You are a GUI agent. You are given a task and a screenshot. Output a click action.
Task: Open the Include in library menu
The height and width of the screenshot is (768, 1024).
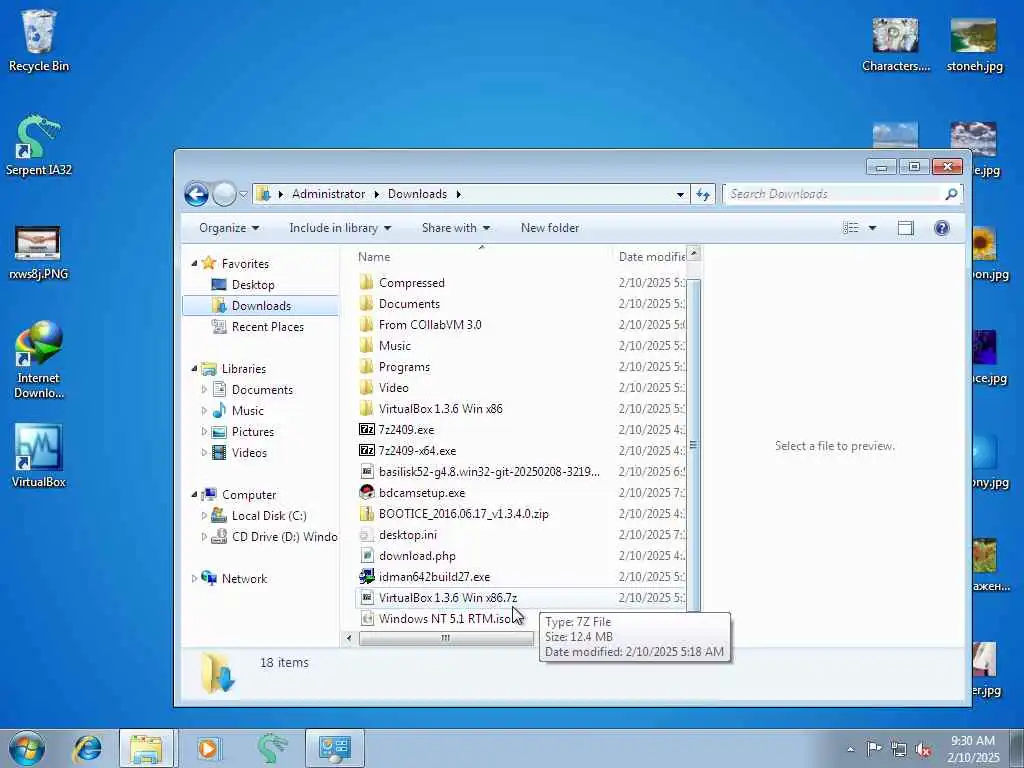click(340, 228)
